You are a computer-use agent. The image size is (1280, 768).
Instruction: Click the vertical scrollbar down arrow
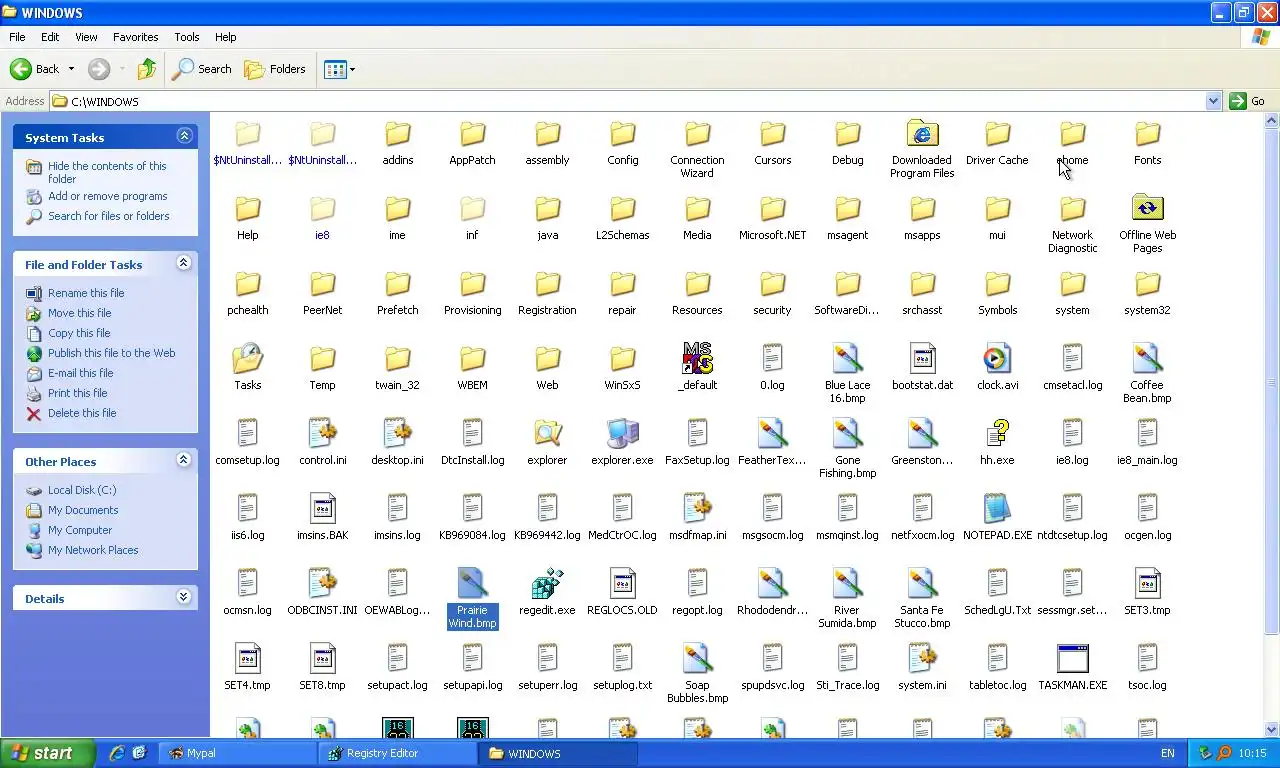pyautogui.click(x=1272, y=729)
